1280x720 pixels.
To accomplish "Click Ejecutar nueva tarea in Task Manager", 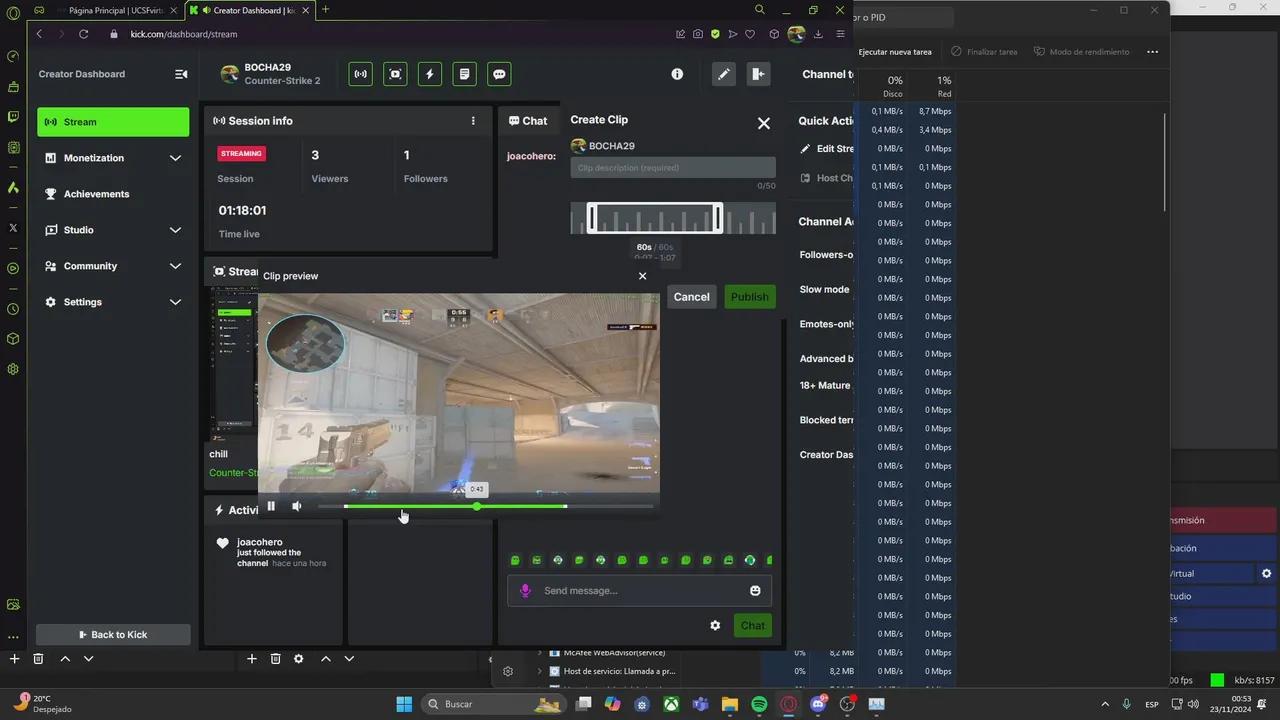I will [895, 52].
